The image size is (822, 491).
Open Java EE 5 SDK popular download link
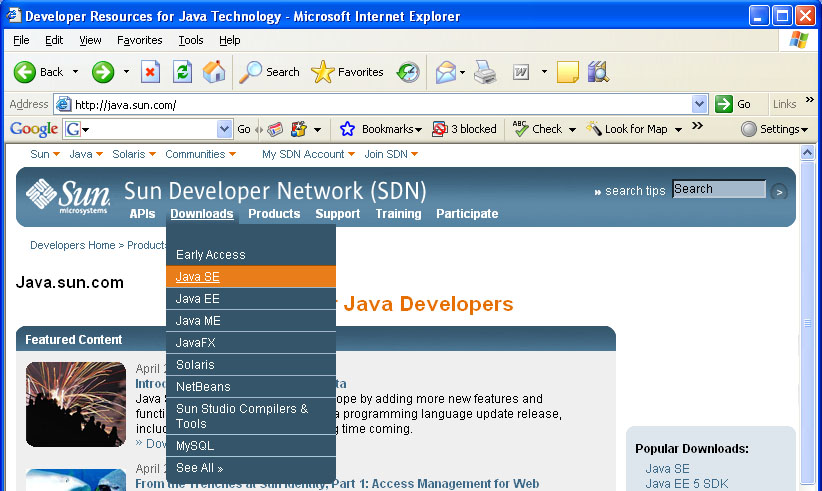pyautogui.click(x=687, y=483)
